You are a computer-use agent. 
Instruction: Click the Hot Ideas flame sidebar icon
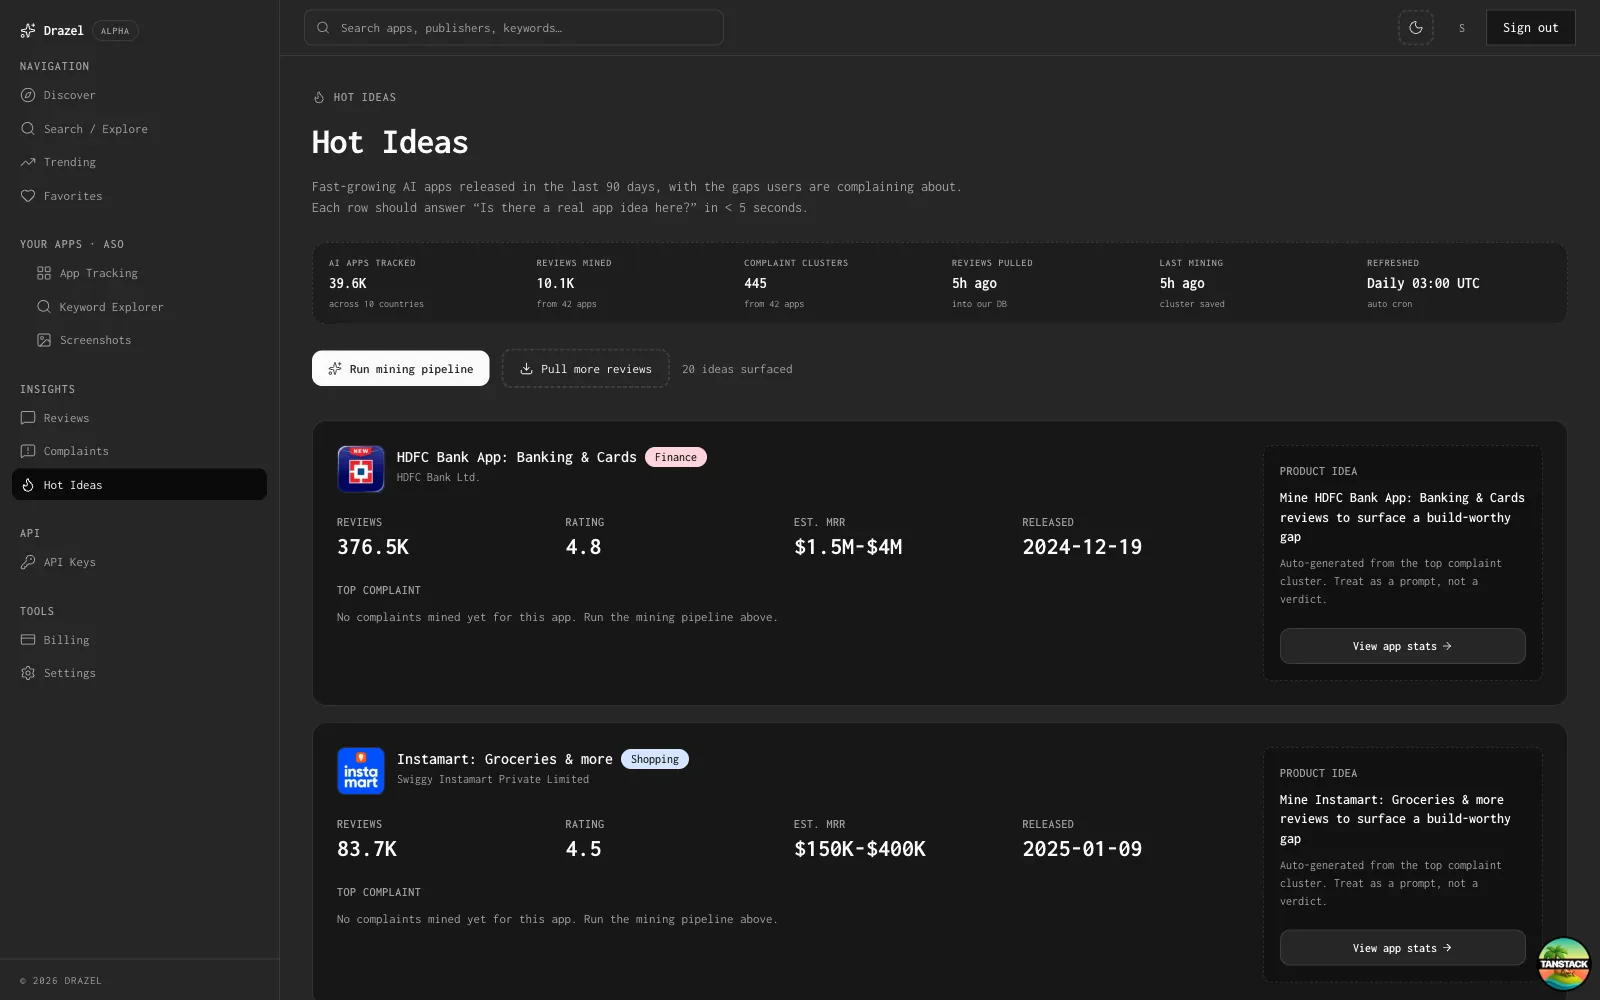tap(28, 485)
